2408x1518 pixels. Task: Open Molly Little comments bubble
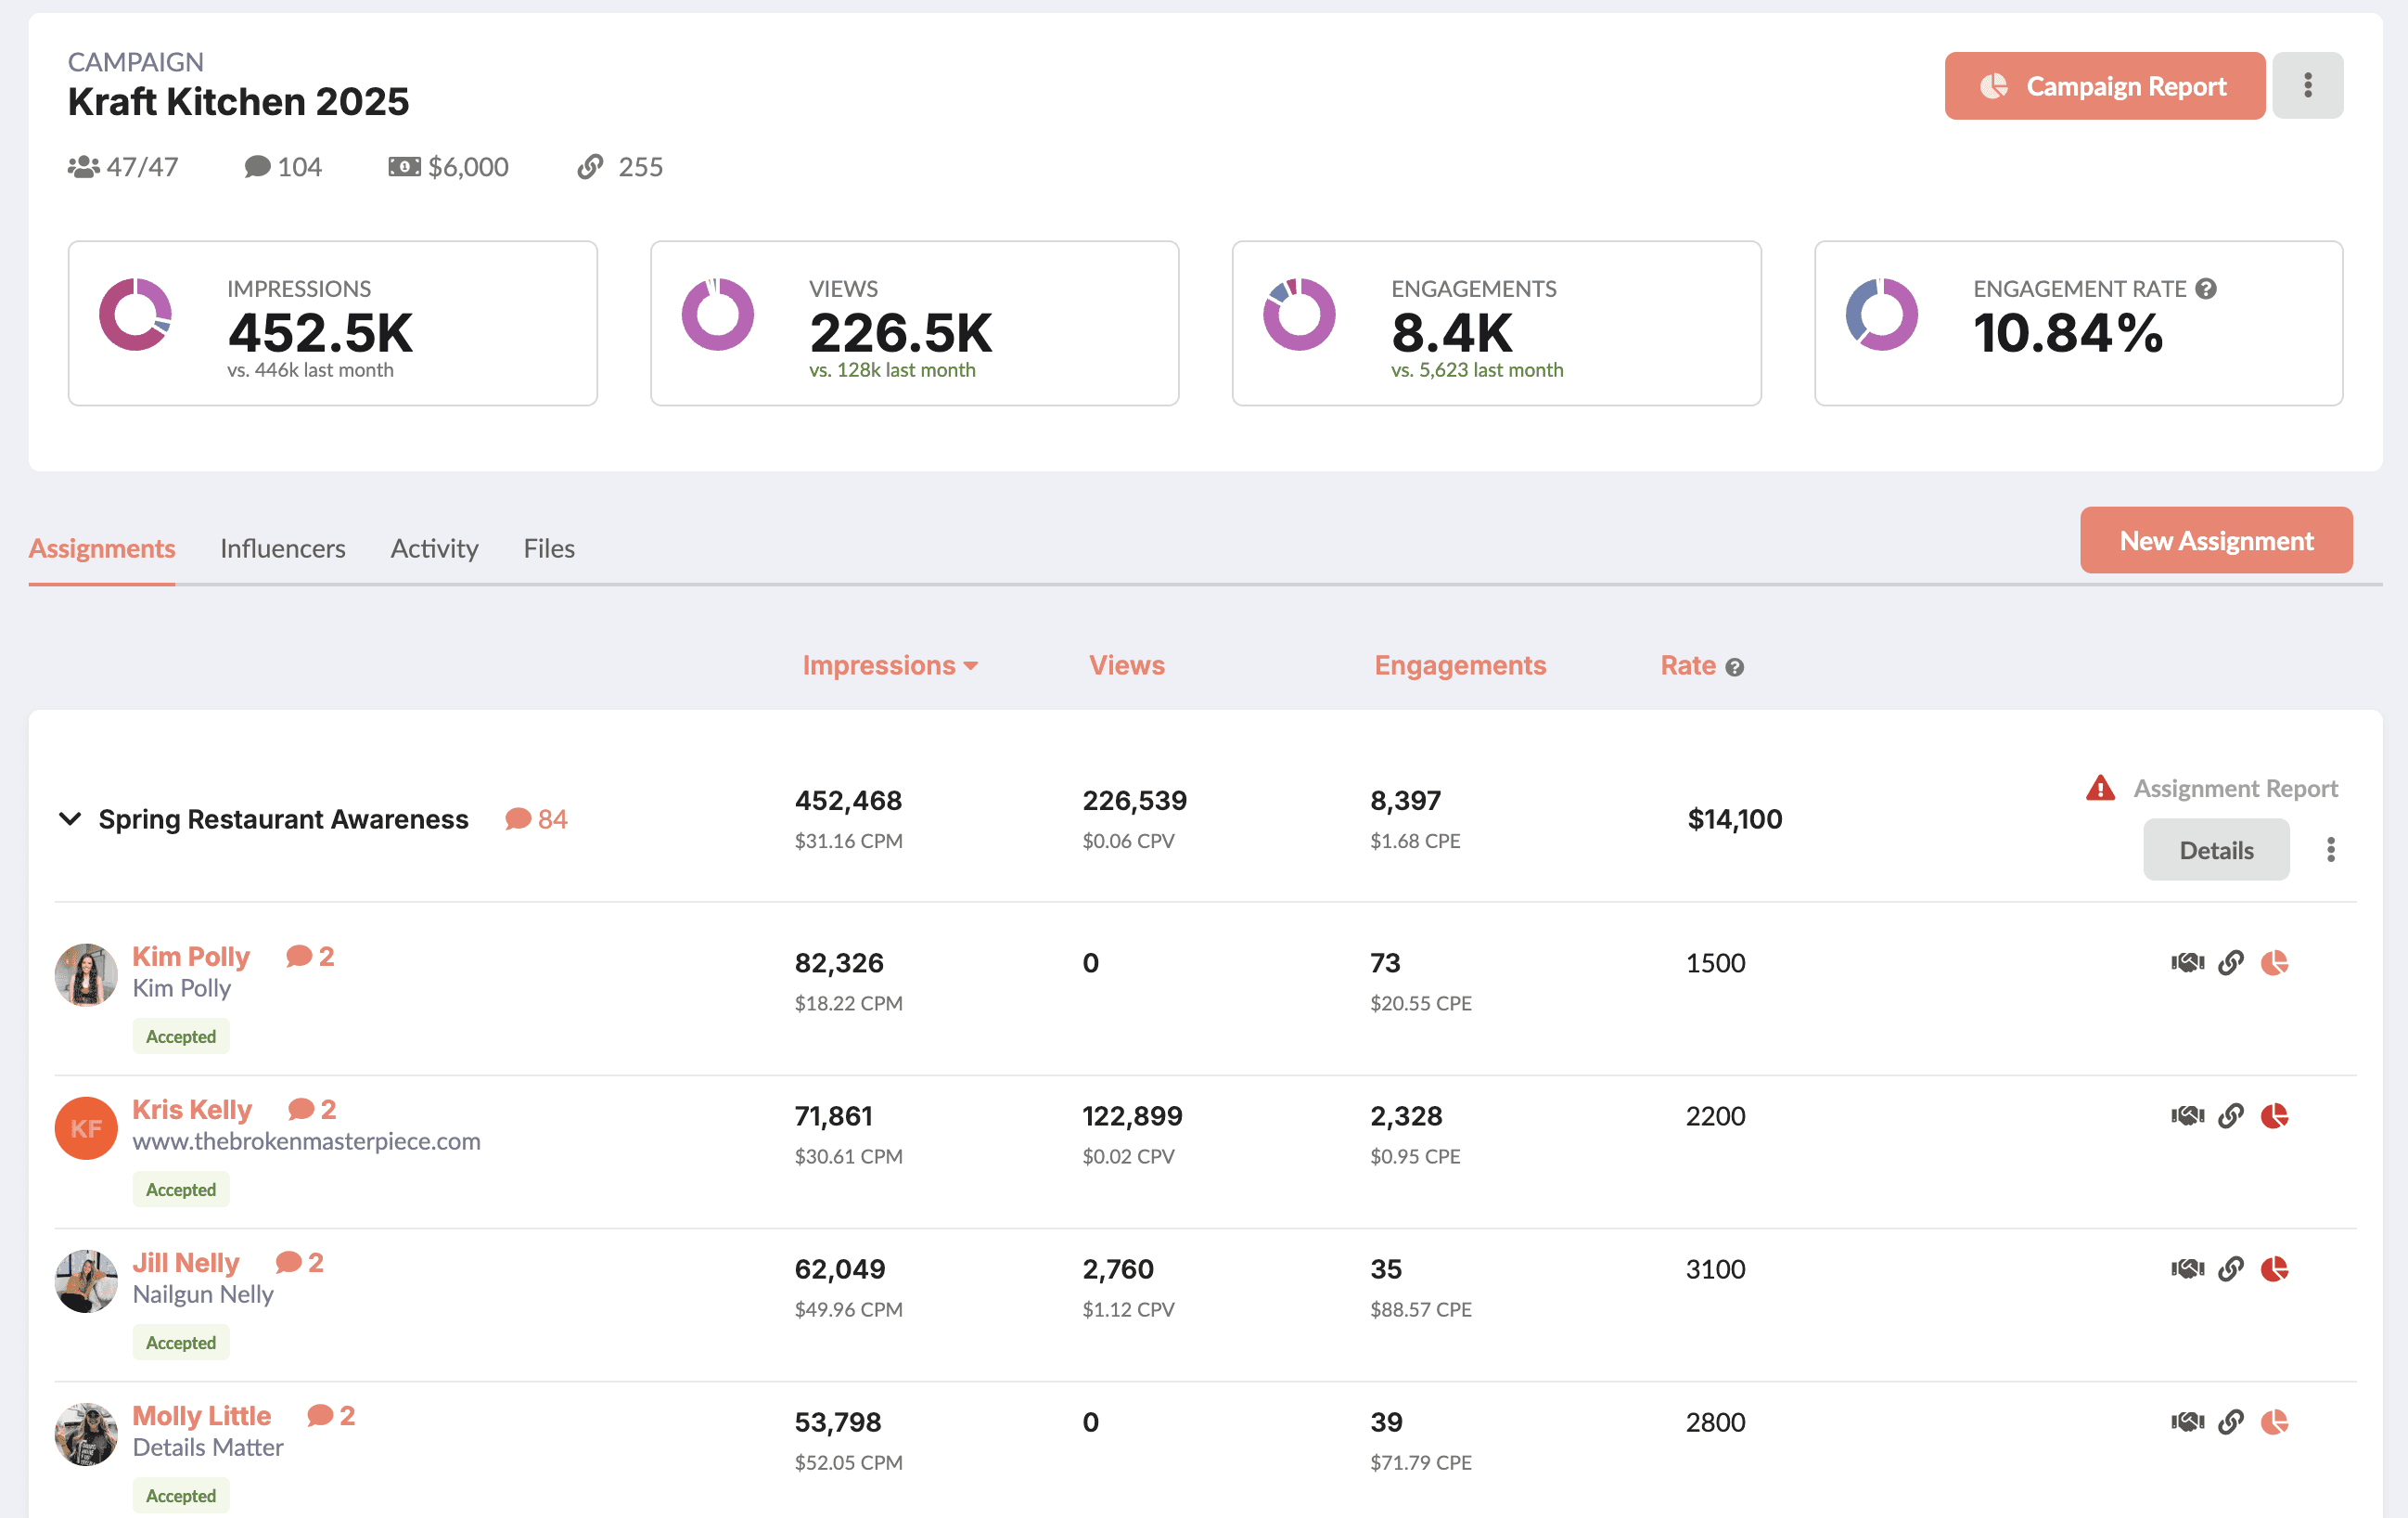point(330,1415)
